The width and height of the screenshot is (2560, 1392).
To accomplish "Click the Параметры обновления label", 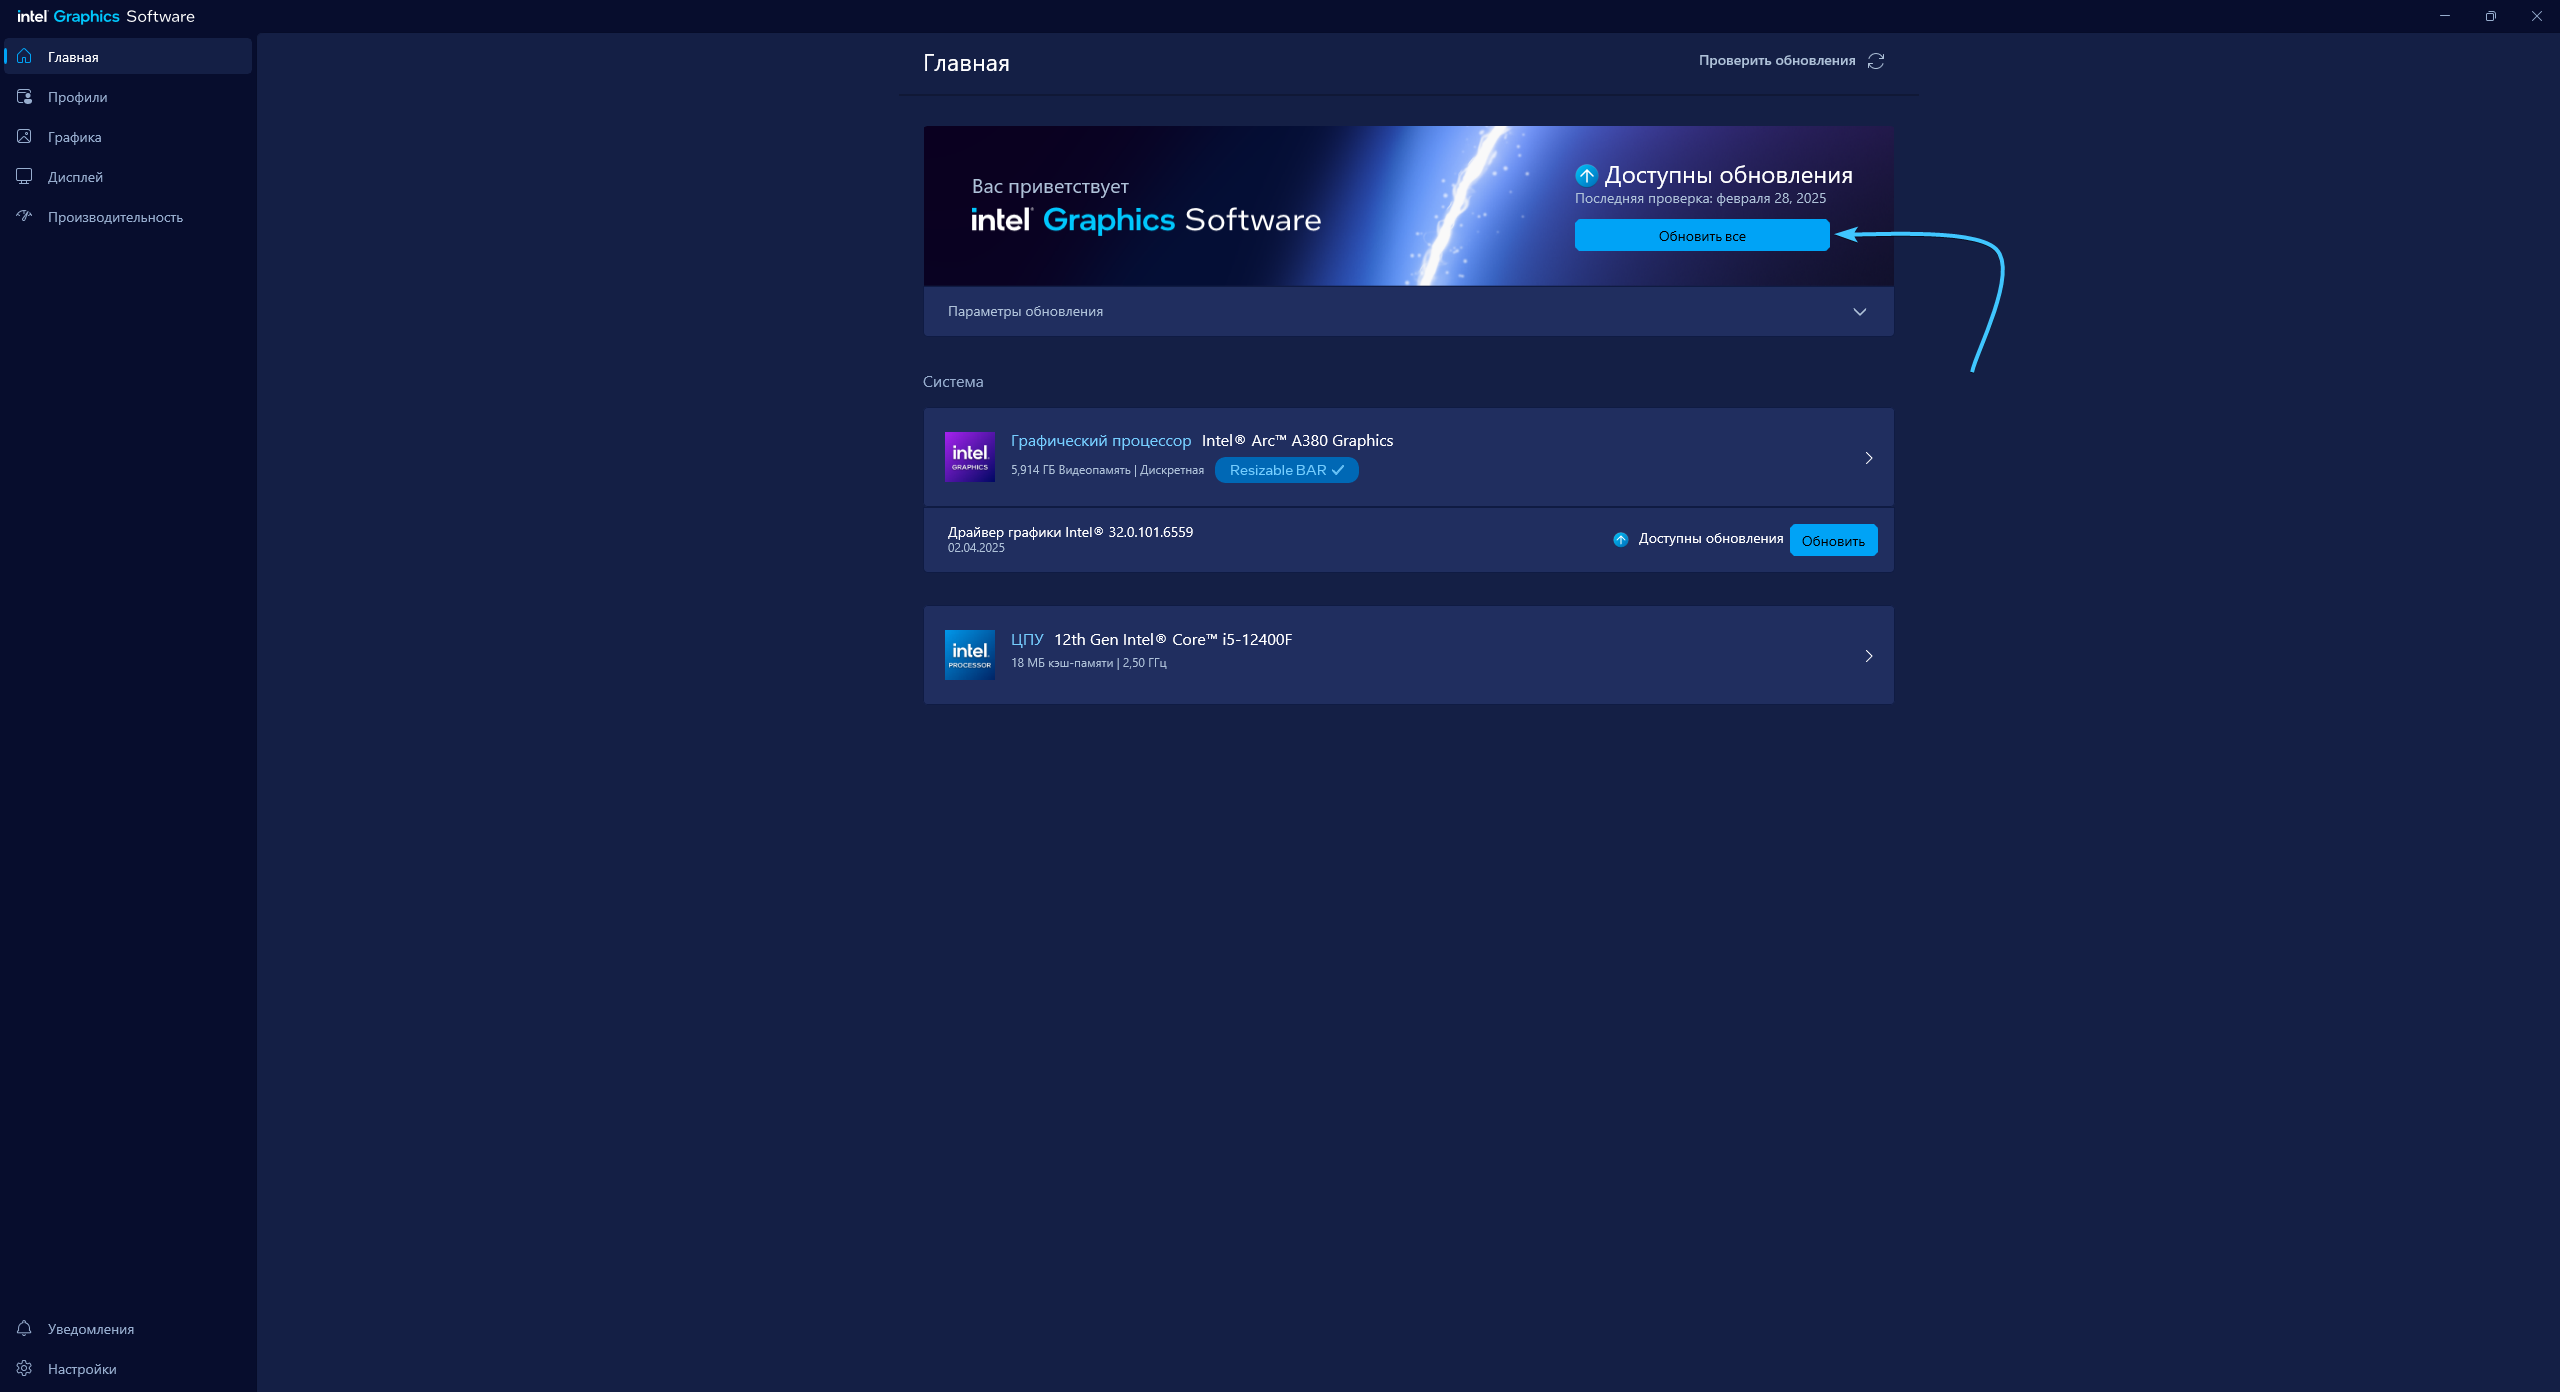I will click(x=1025, y=311).
